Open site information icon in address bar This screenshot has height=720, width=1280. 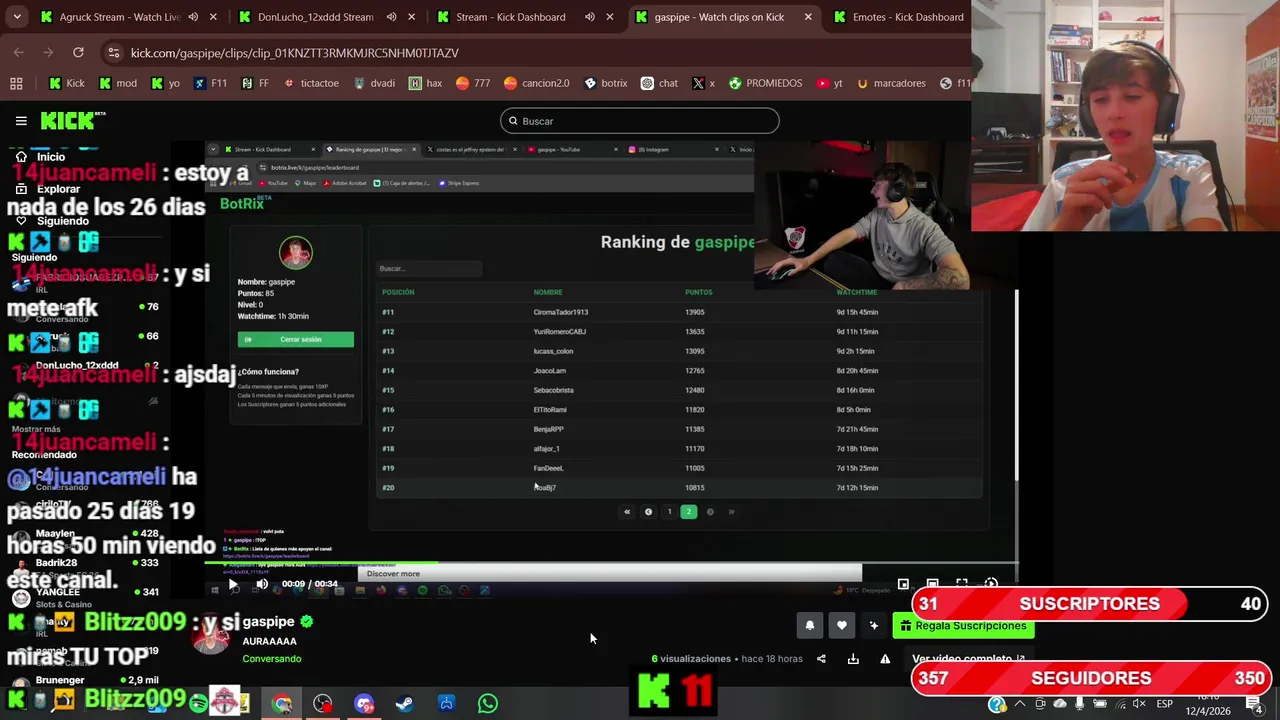[x=112, y=53]
